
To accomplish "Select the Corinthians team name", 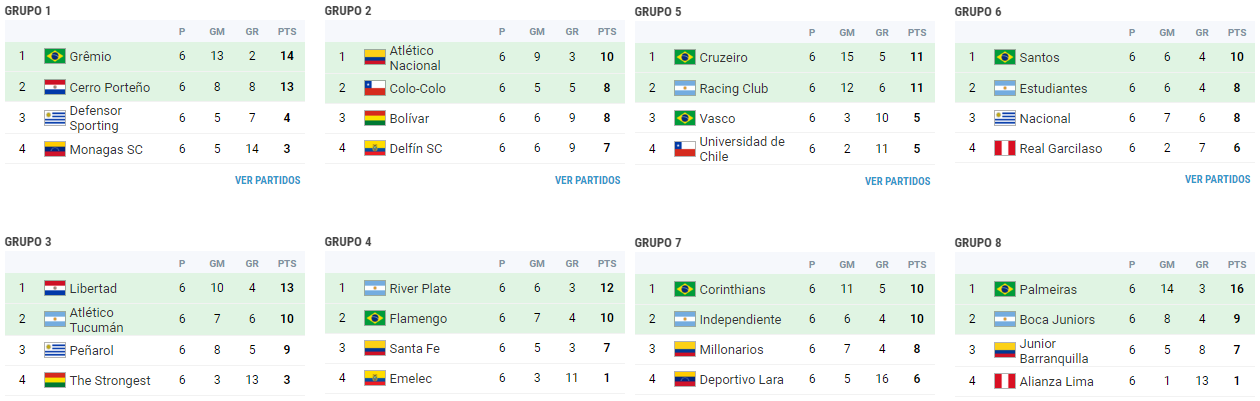I will 732,290.
